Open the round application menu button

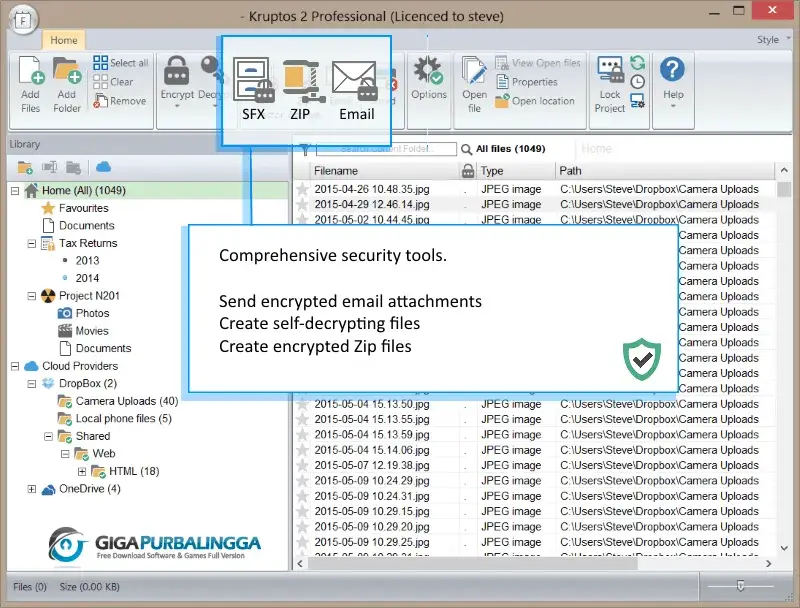click(x=23, y=20)
